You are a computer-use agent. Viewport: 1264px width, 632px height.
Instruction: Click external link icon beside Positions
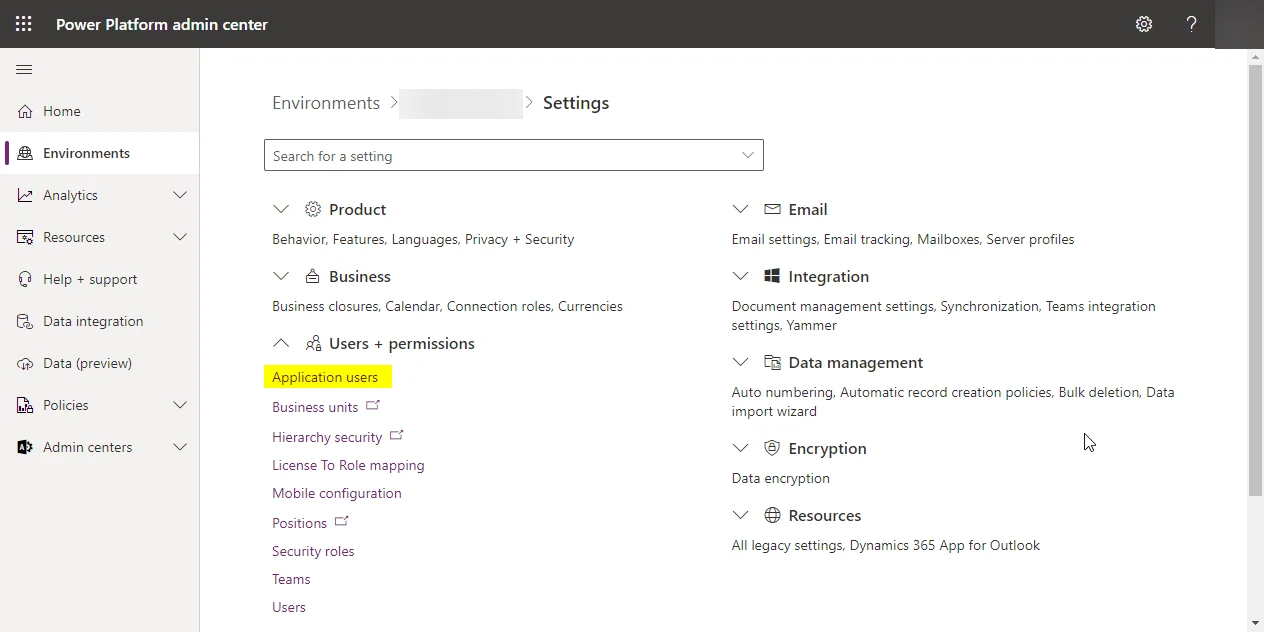[342, 521]
